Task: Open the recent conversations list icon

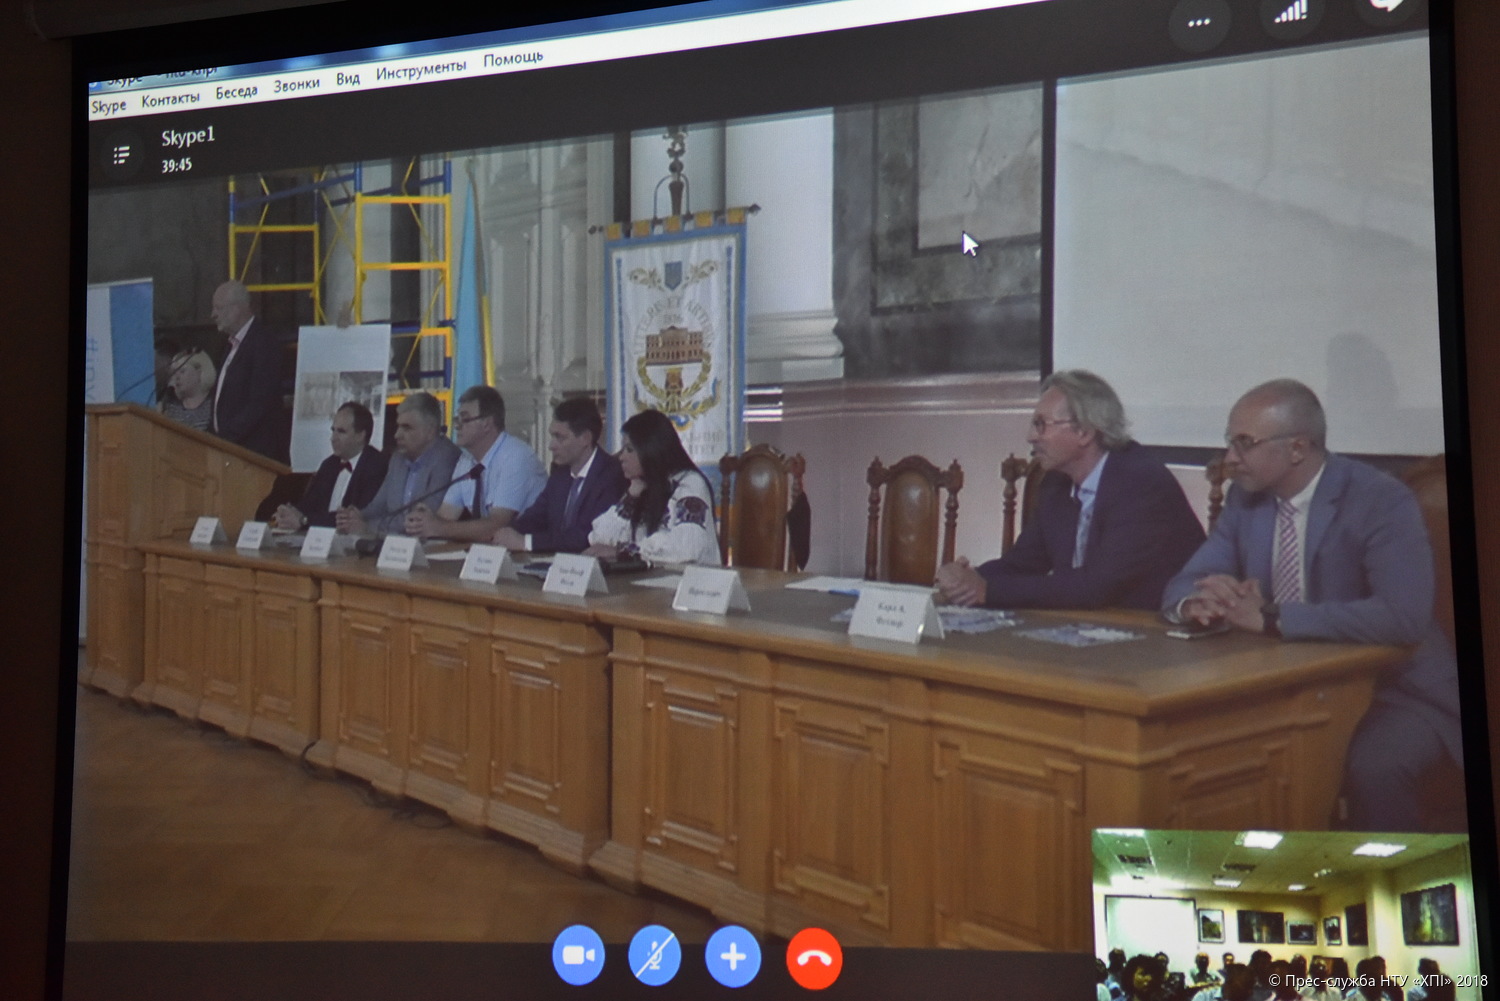Action: tap(122, 155)
